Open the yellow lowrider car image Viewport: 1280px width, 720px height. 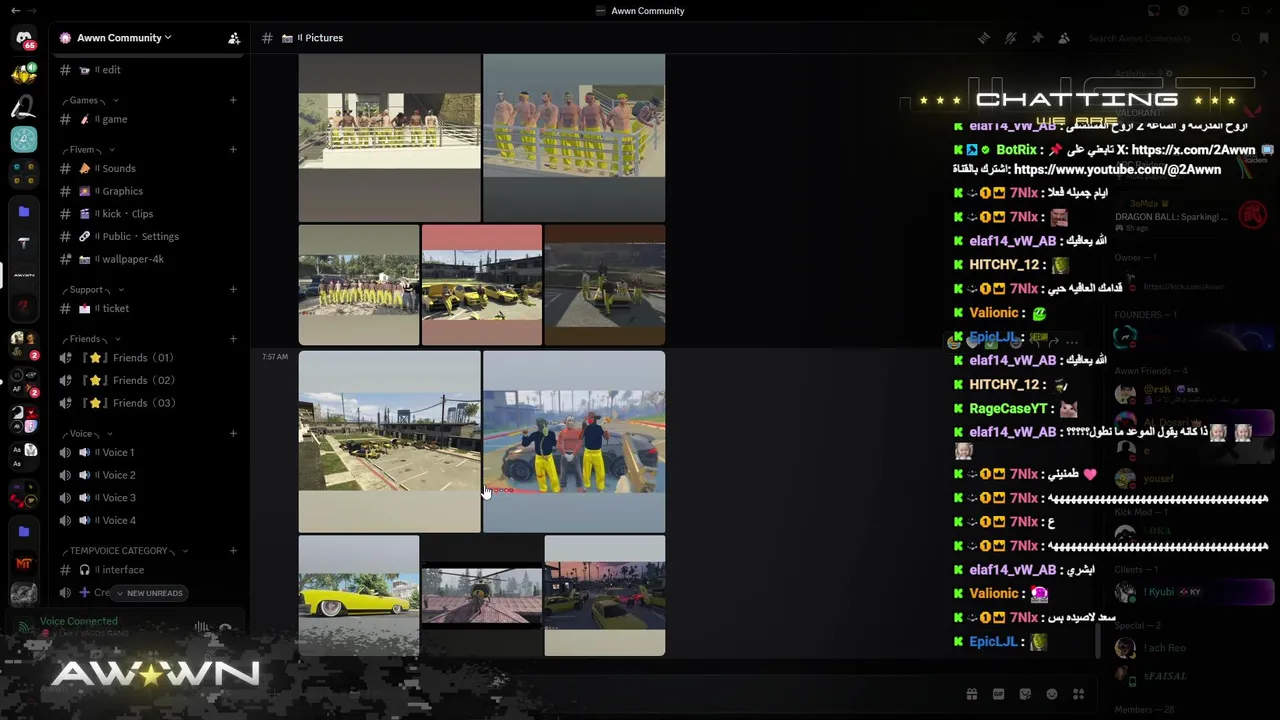(x=359, y=596)
